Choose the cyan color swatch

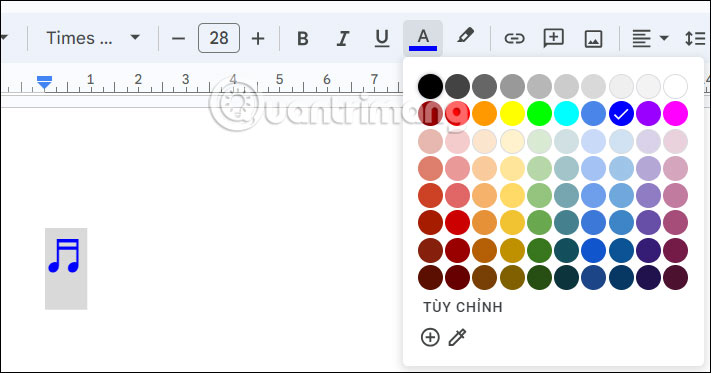[566, 114]
